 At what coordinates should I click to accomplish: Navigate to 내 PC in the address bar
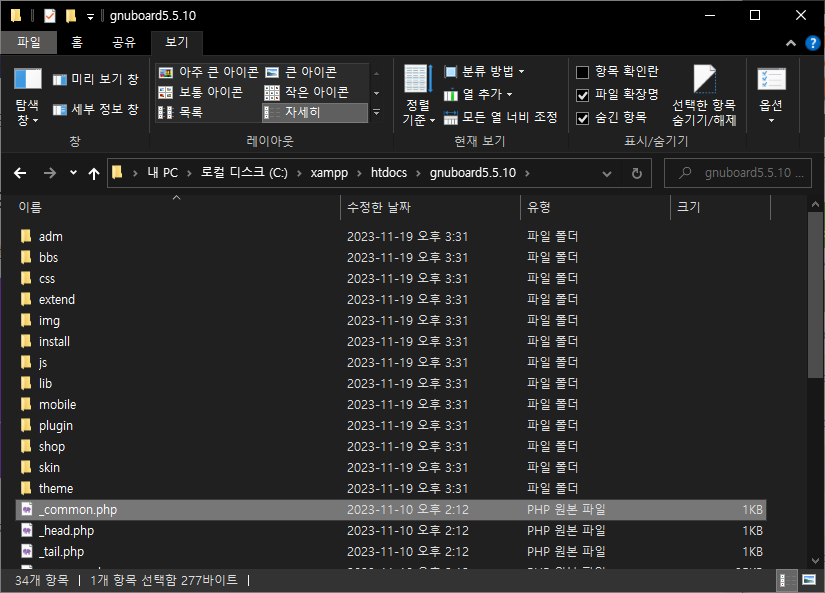163,173
